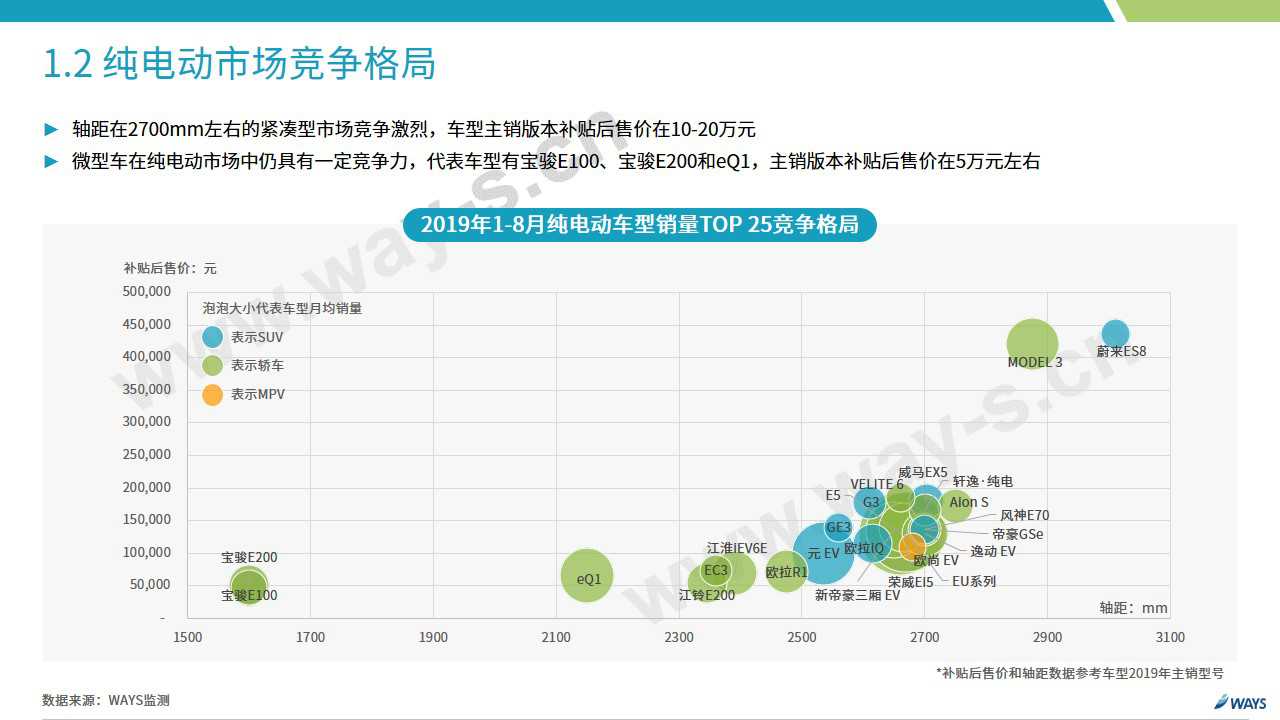Click the 500,000 y-axis value
1280x720 pixels.
146,291
